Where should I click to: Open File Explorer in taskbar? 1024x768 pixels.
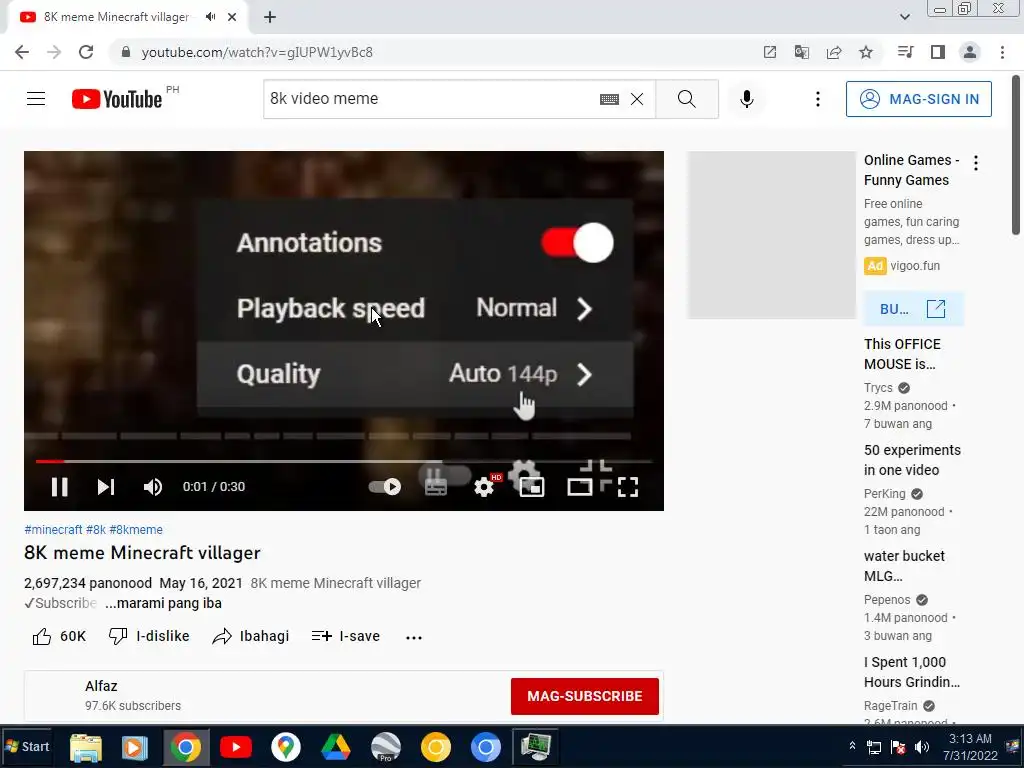click(x=86, y=747)
